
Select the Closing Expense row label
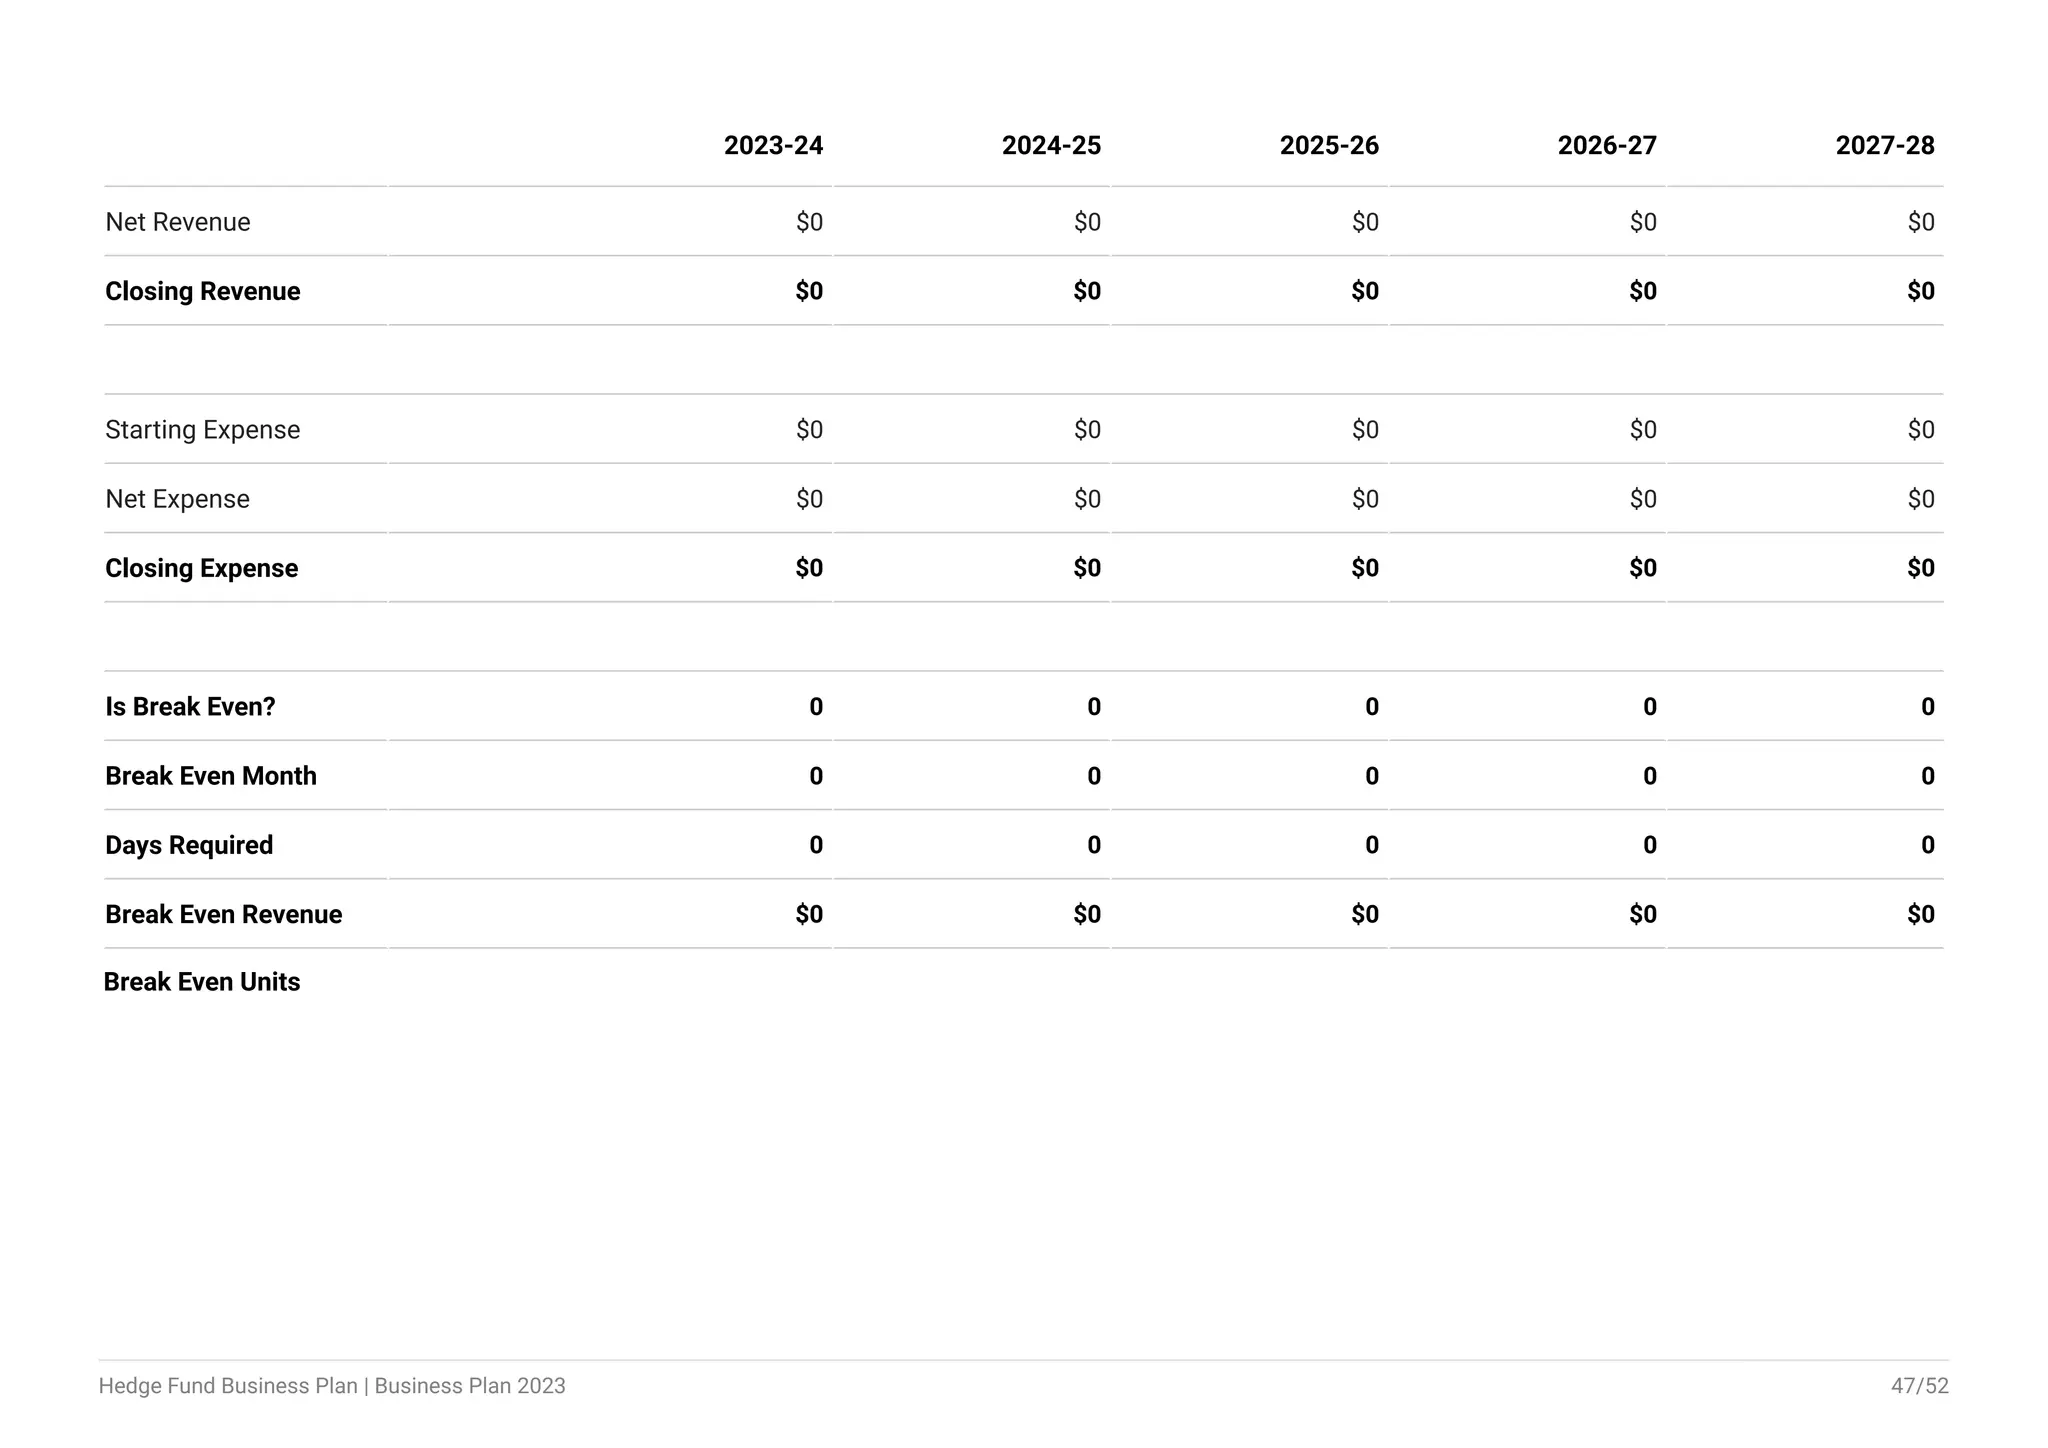202,568
